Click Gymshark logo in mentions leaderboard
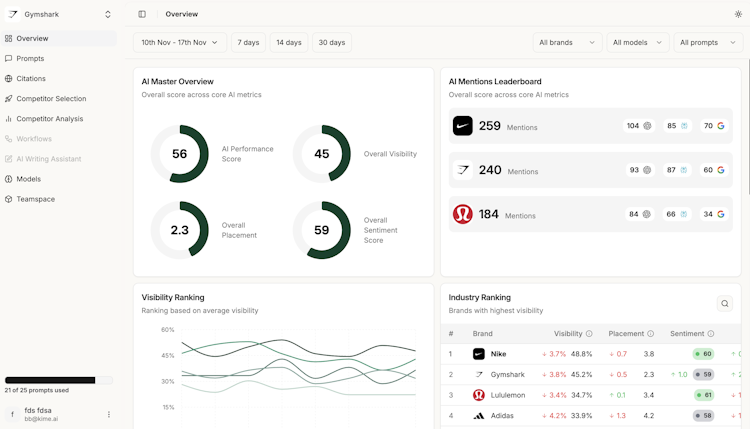 [463, 170]
